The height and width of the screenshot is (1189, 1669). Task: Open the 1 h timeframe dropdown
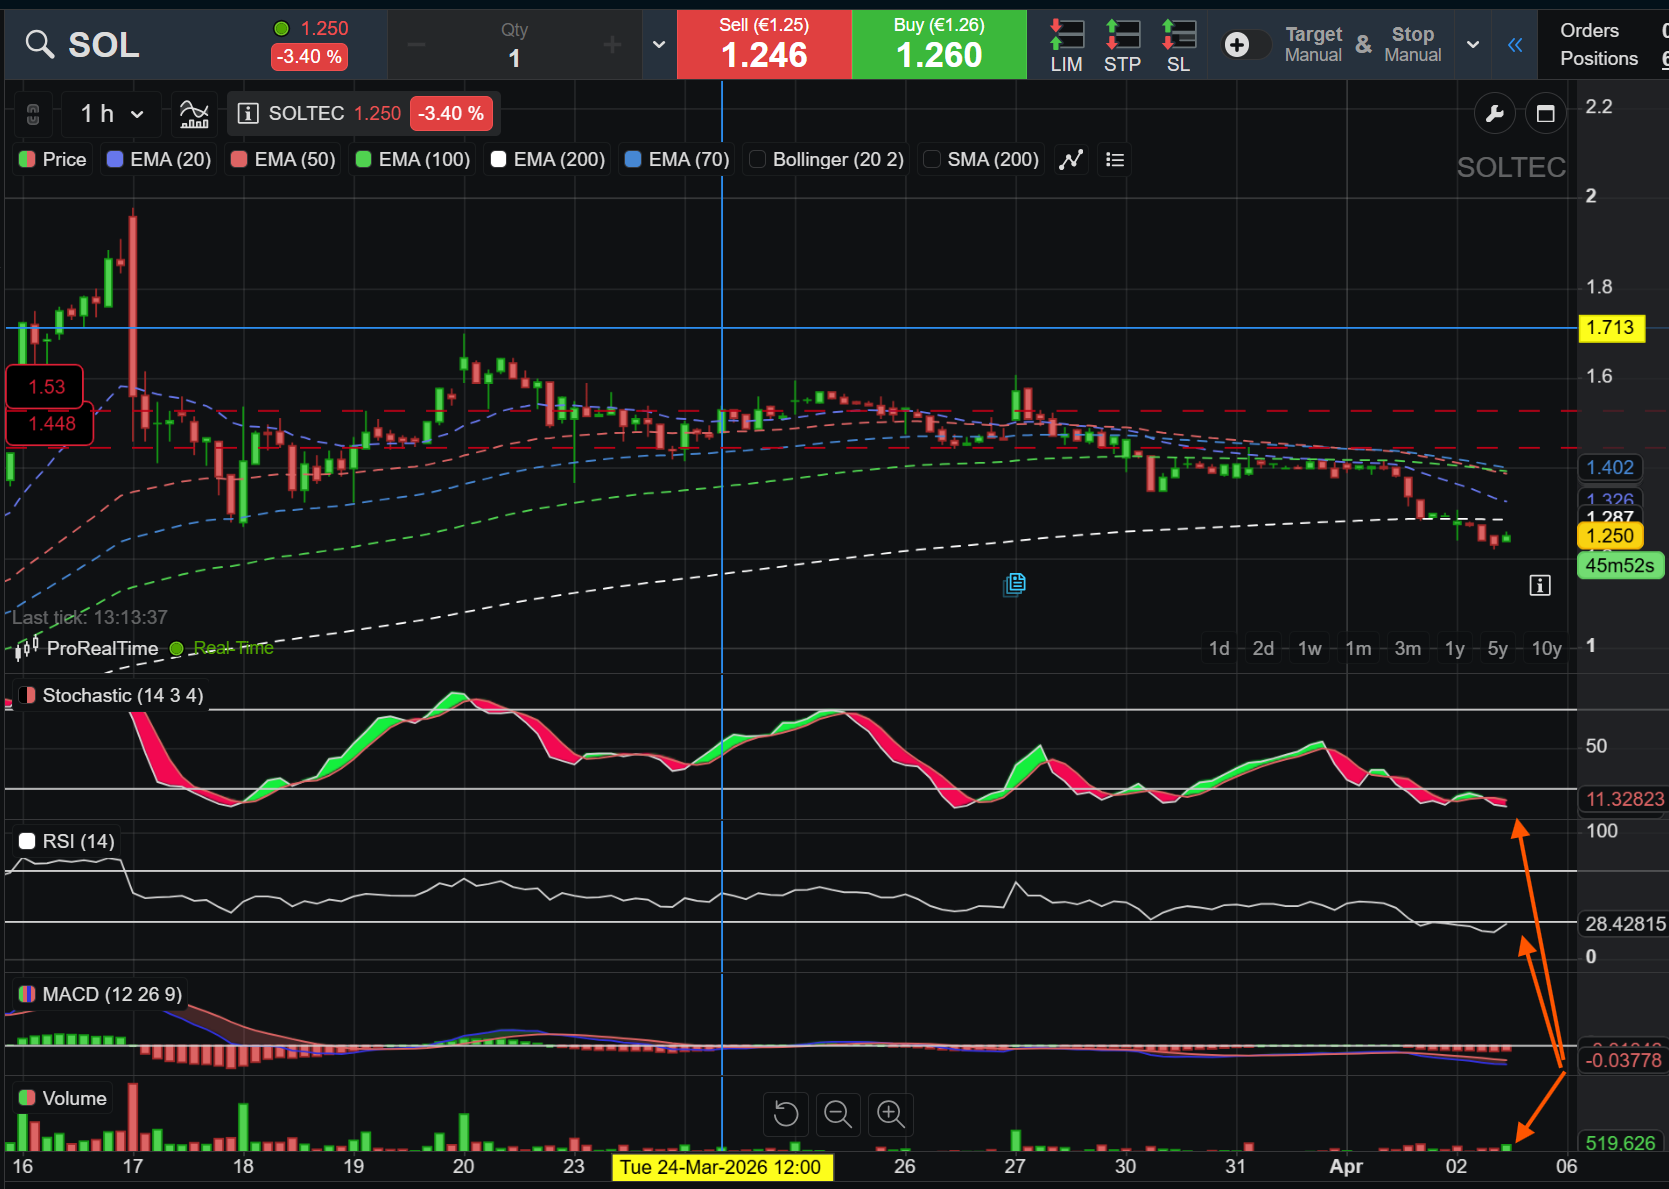(112, 114)
